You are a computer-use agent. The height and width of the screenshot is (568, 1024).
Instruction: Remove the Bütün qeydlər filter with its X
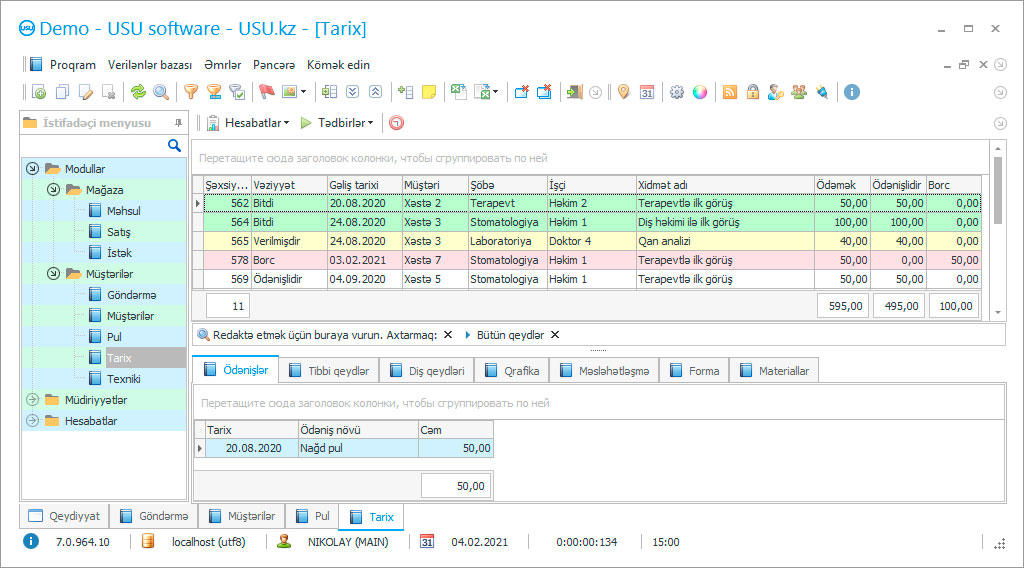[x=555, y=335]
